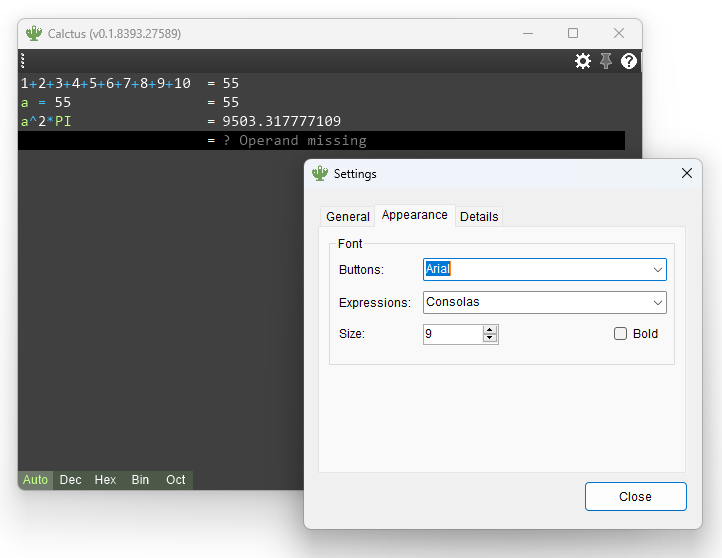The height and width of the screenshot is (558, 722).
Task: Maximize the Calctus window
Action: 573,34
